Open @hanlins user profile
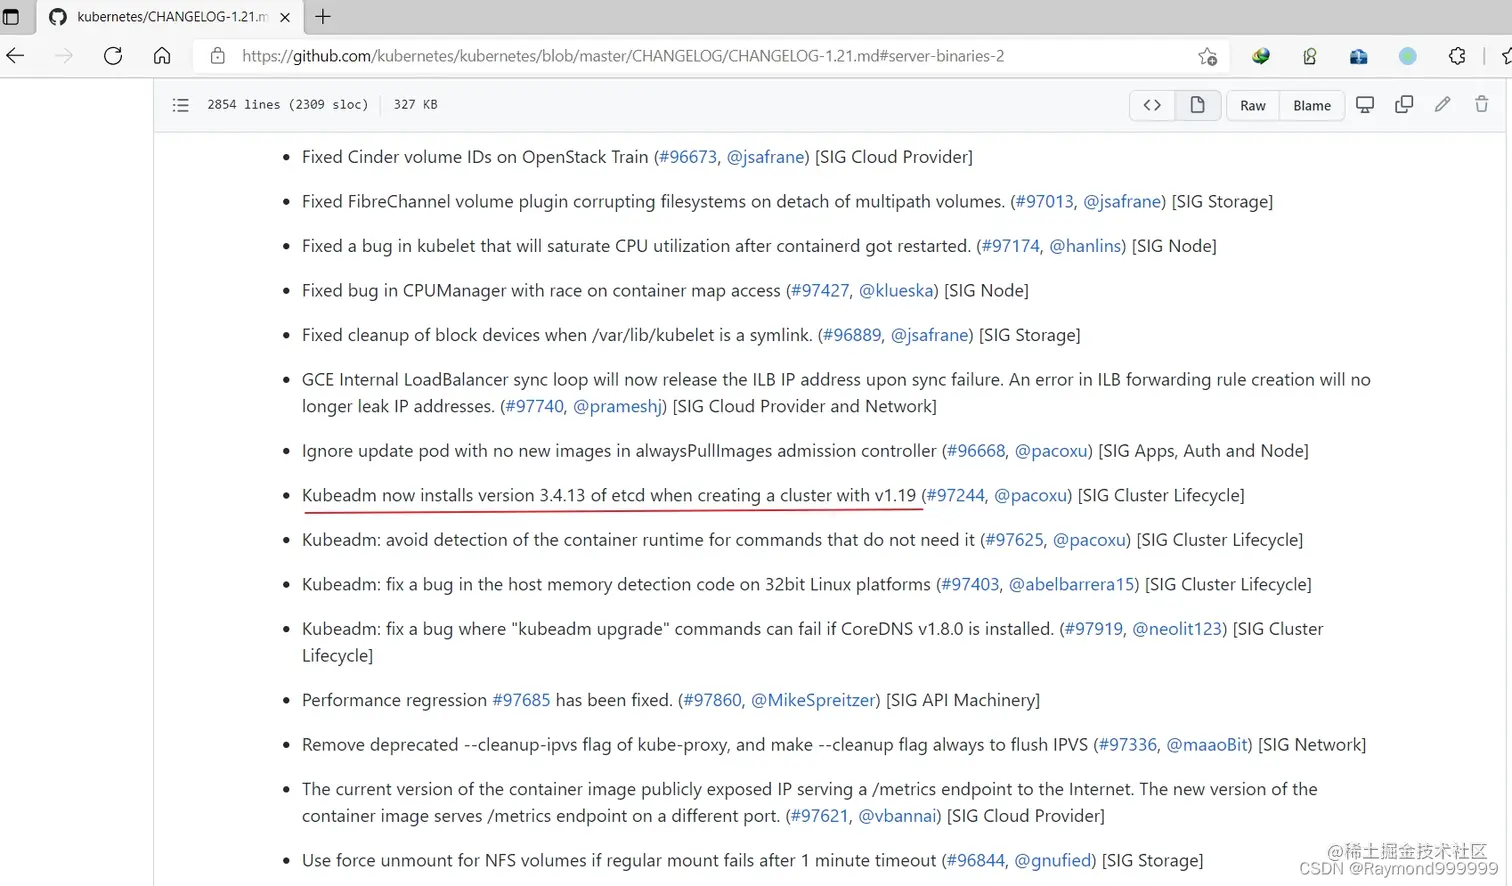The height and width of the screenshot is (886, 1512). tap(1085, 246)
